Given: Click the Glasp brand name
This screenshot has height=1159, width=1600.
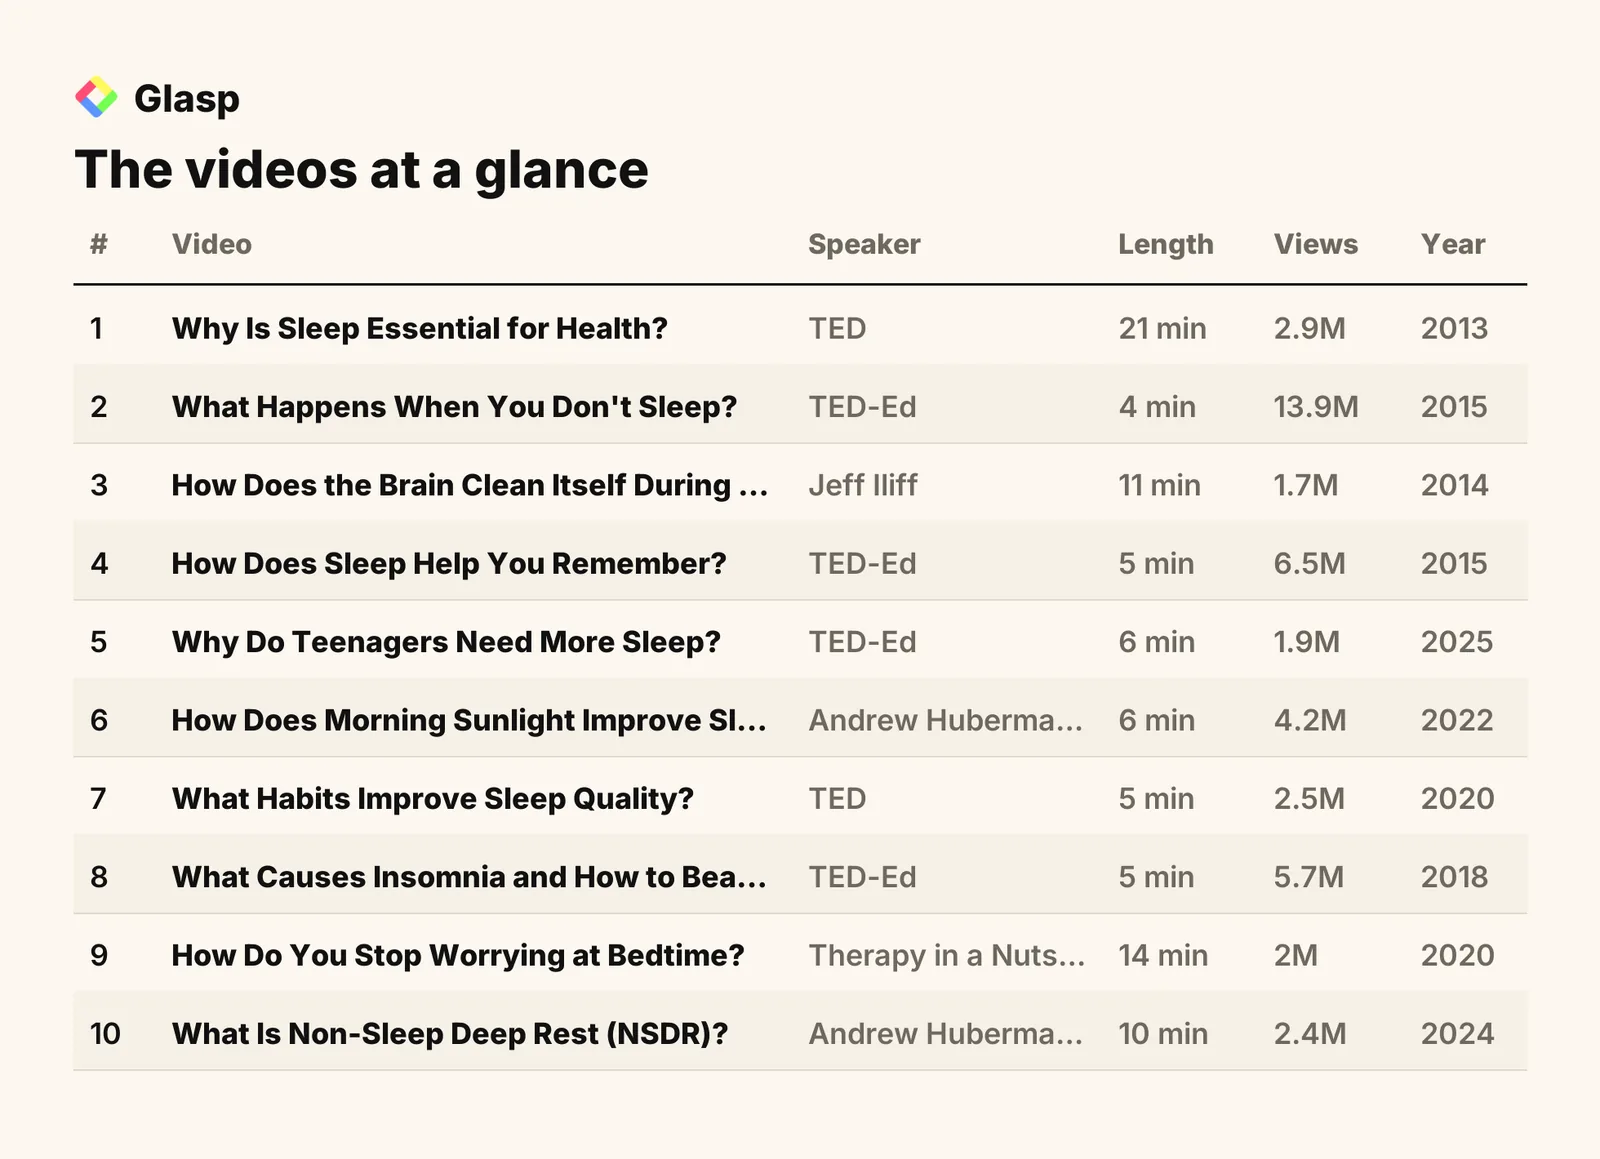Looking at the screenshot, I should point(187,99).
